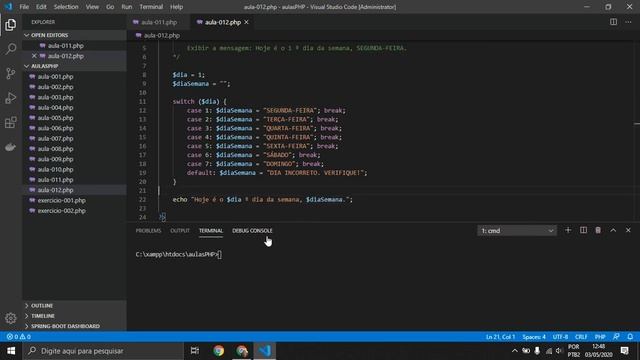Close aula-012.php in Open Editors list
This screenshot has width=640, height=360.
(x=34, y=56)
